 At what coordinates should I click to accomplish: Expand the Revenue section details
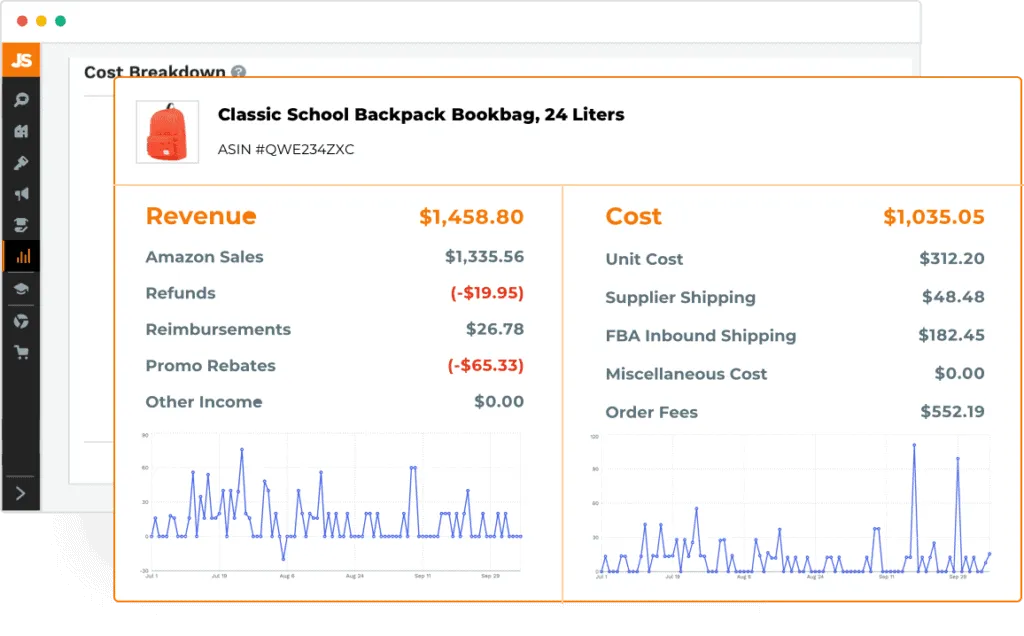[200, 217]
